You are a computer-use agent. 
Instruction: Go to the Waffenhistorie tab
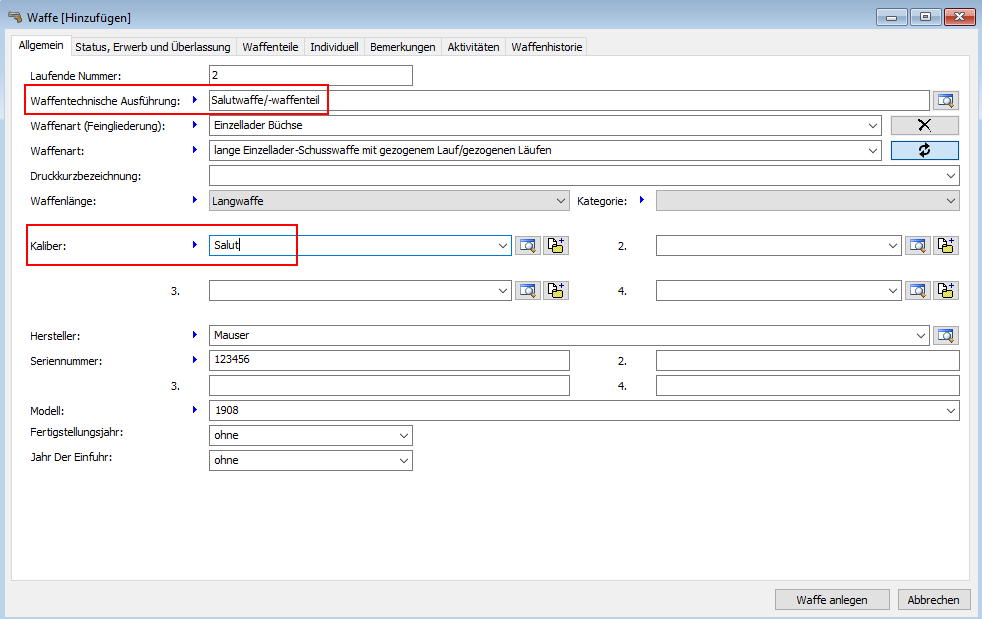point(546,47)
